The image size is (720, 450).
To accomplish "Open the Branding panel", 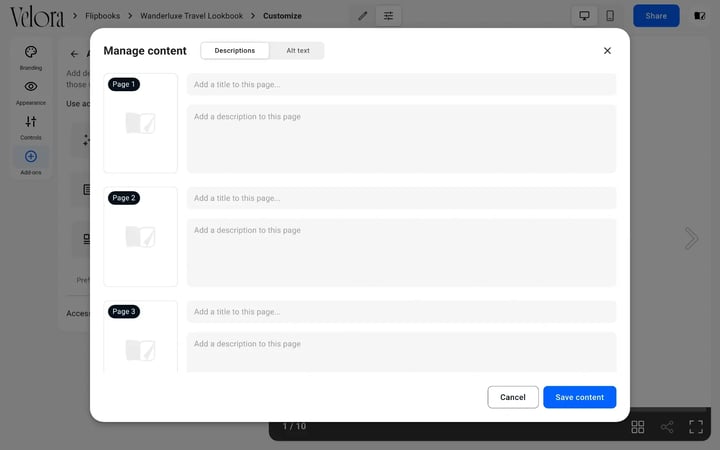I will point(31,58).
